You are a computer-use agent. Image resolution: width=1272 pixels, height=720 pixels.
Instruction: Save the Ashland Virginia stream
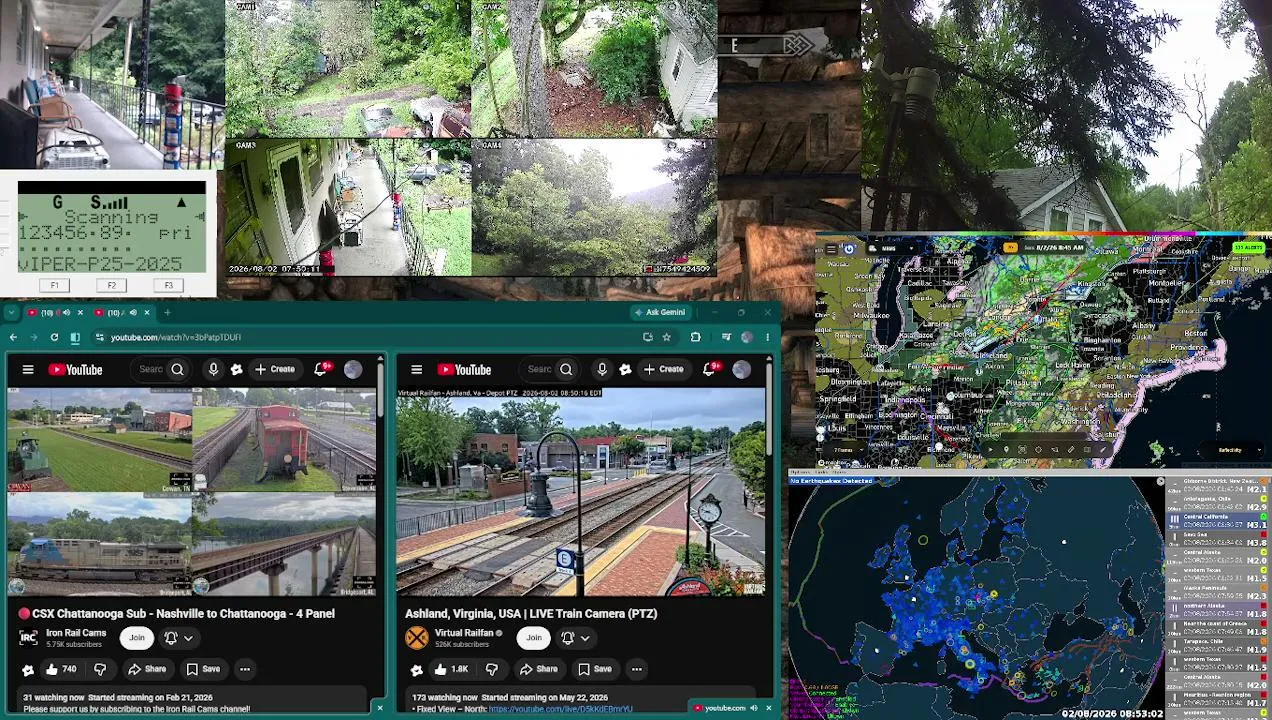(595, 669)
